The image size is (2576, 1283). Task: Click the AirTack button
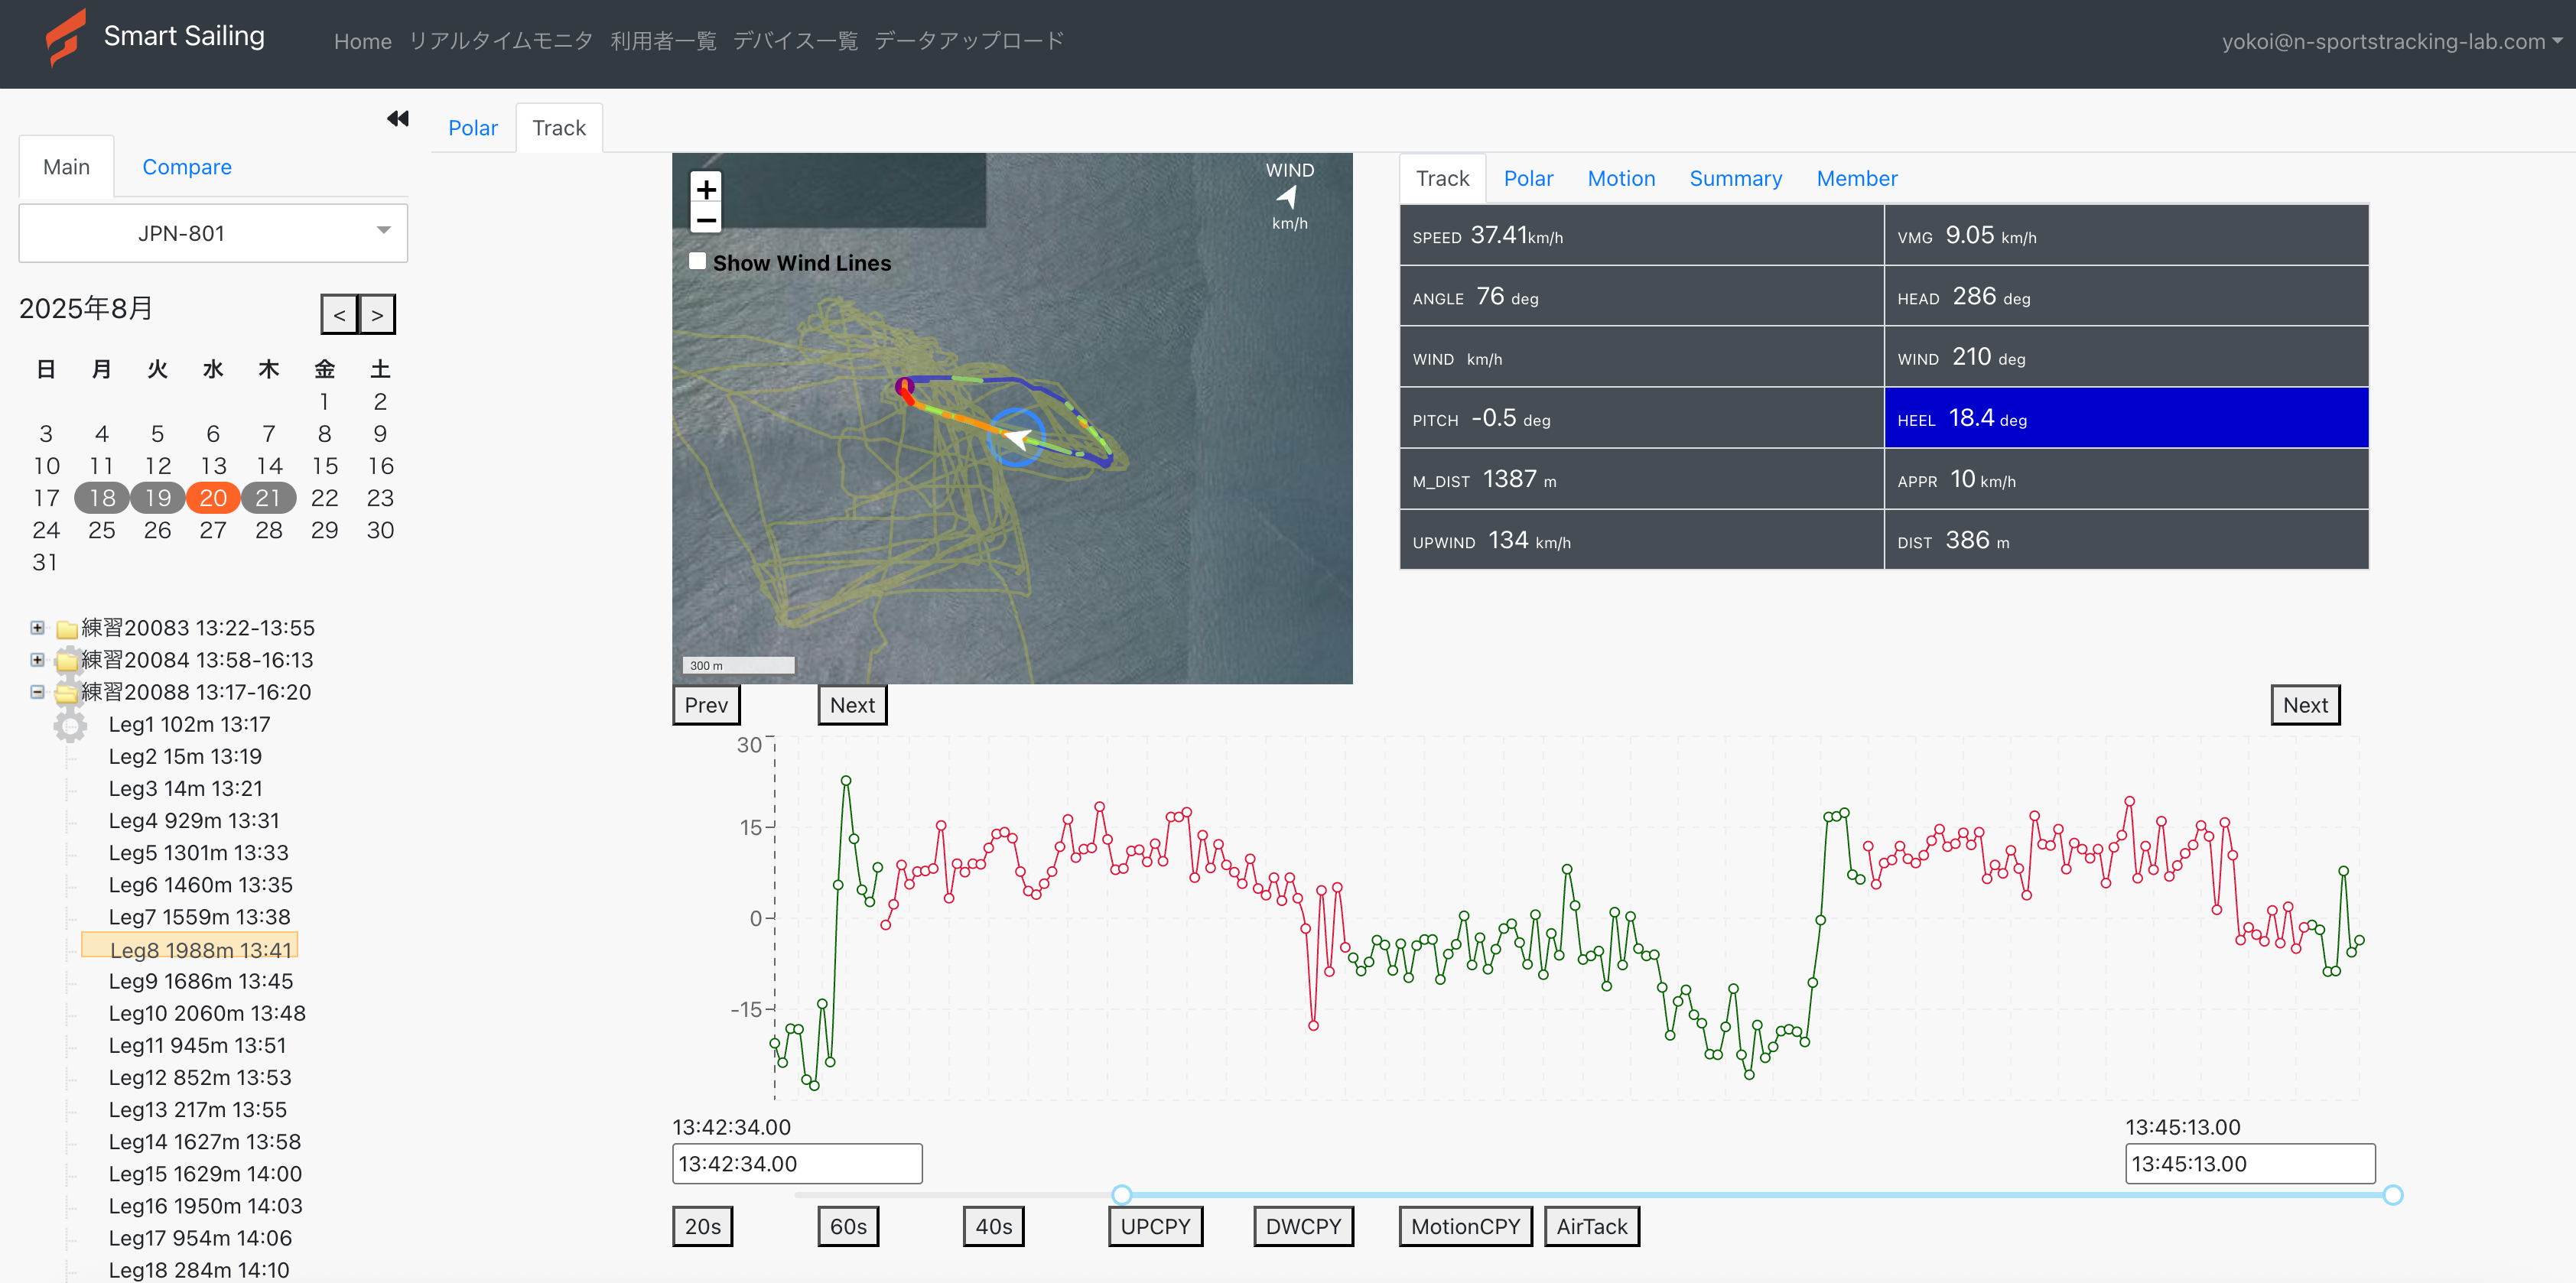(1591, 1226)
